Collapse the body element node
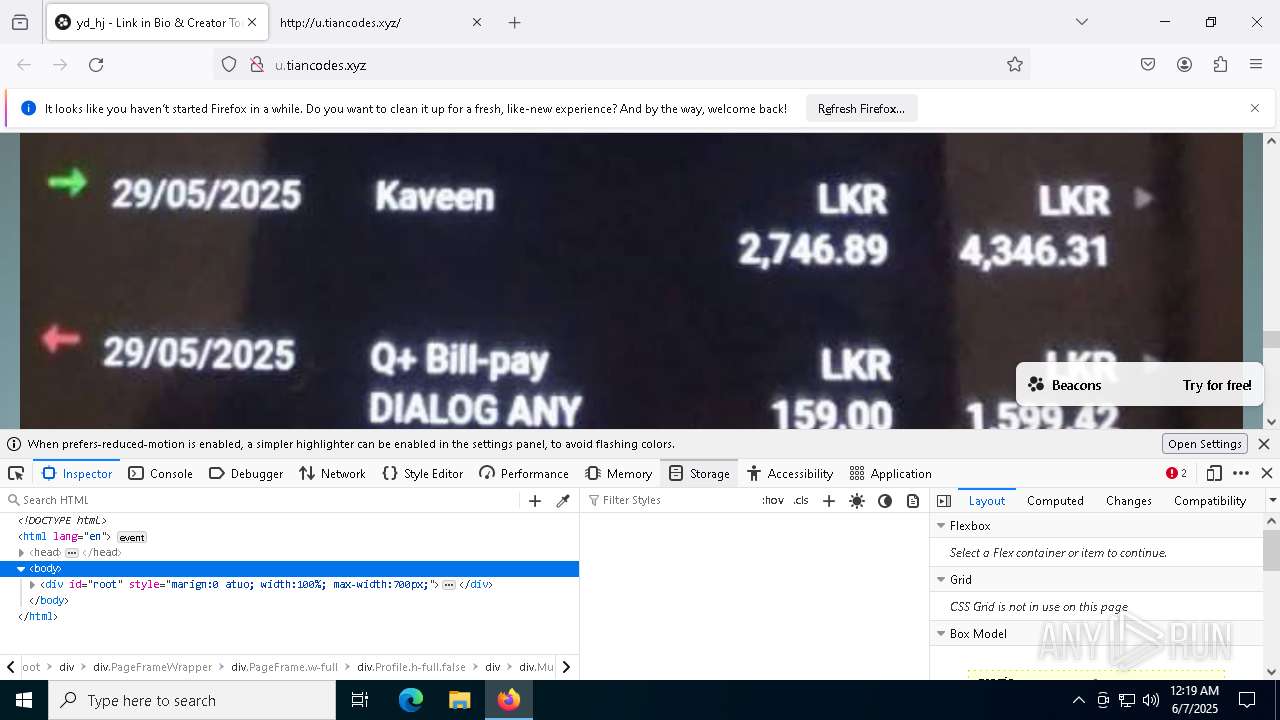 (21, 569)
